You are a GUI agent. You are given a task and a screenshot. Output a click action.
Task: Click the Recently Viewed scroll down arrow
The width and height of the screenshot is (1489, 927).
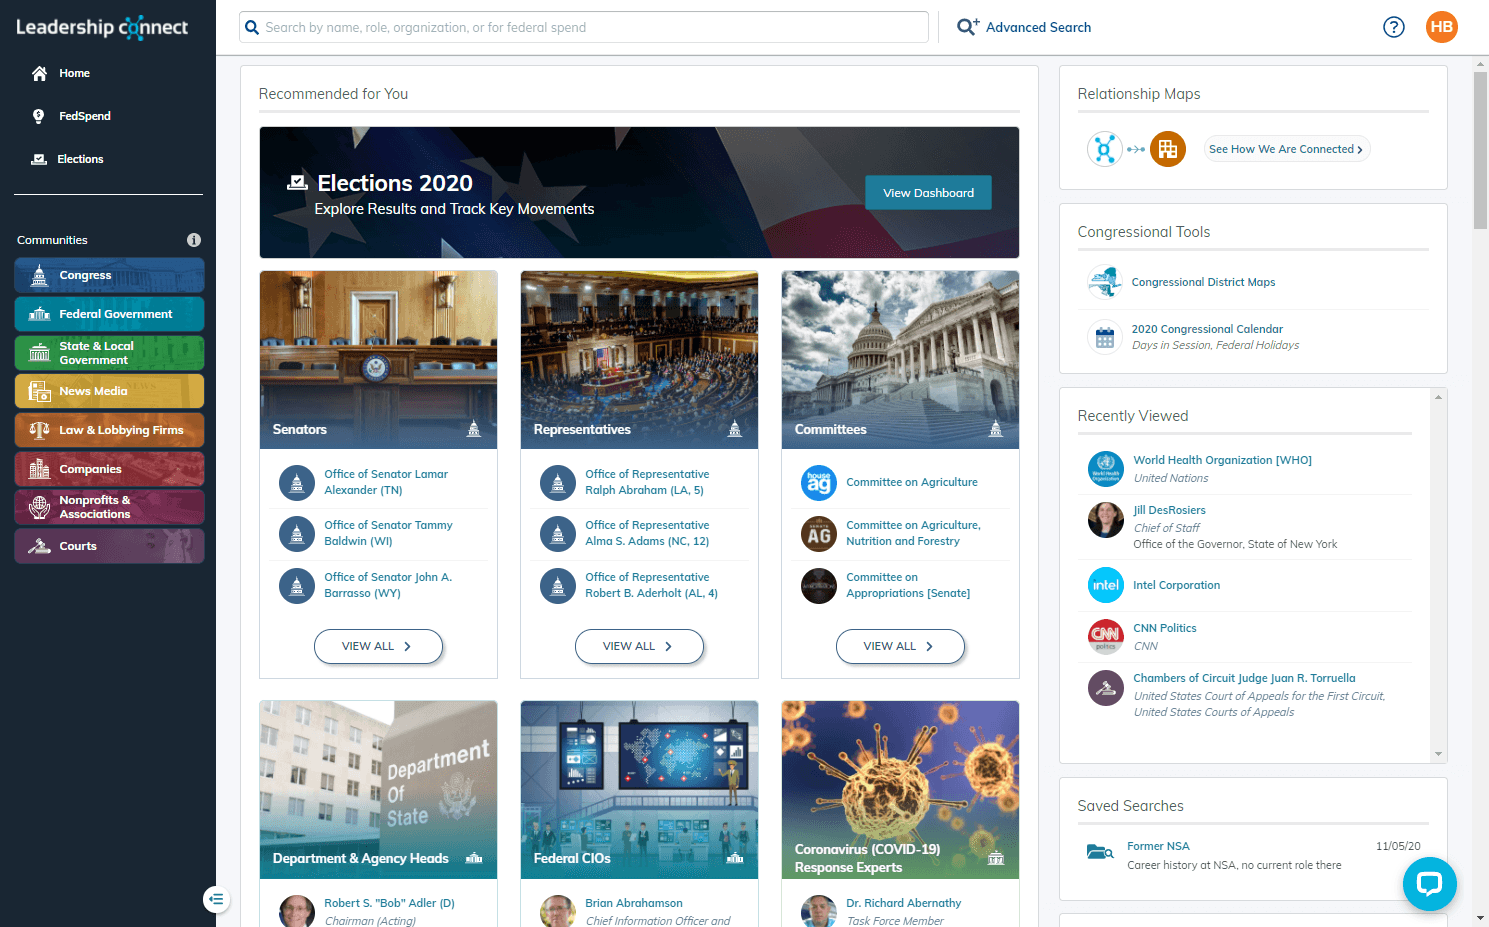point(1438,754)
